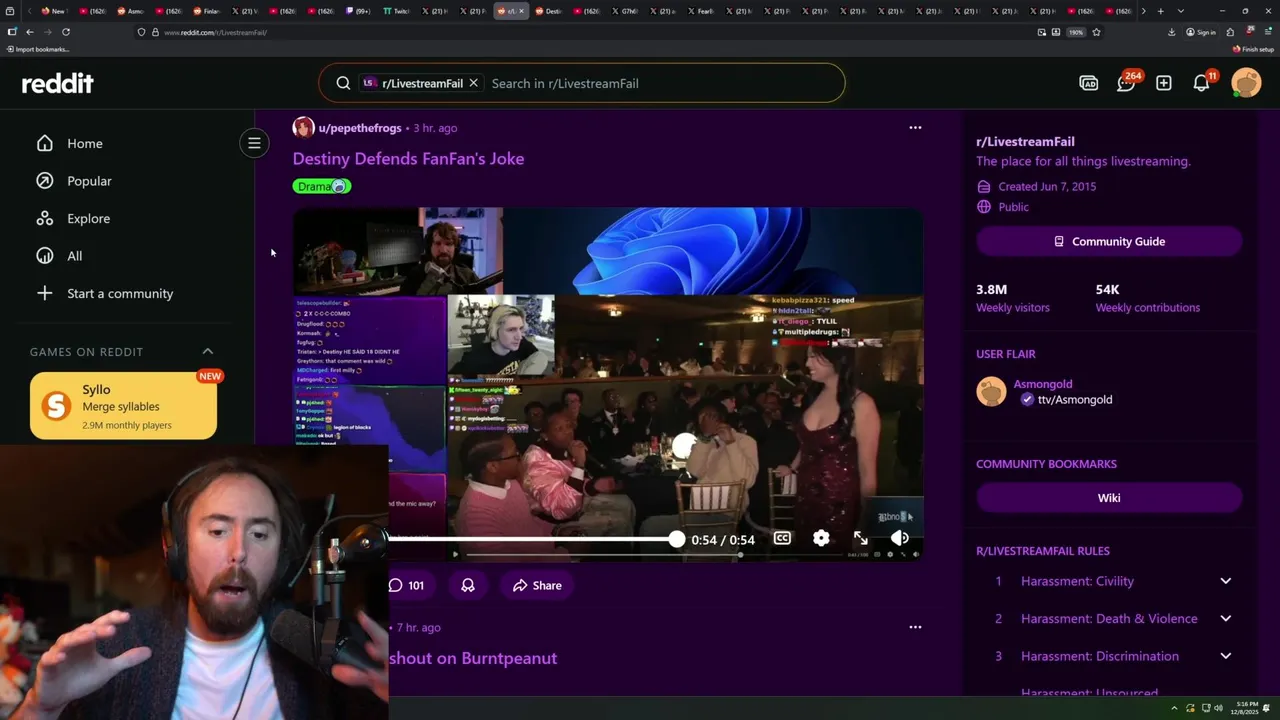Go back with the browser back arrow
This screenshot has width=1280, height=720.
29,32
